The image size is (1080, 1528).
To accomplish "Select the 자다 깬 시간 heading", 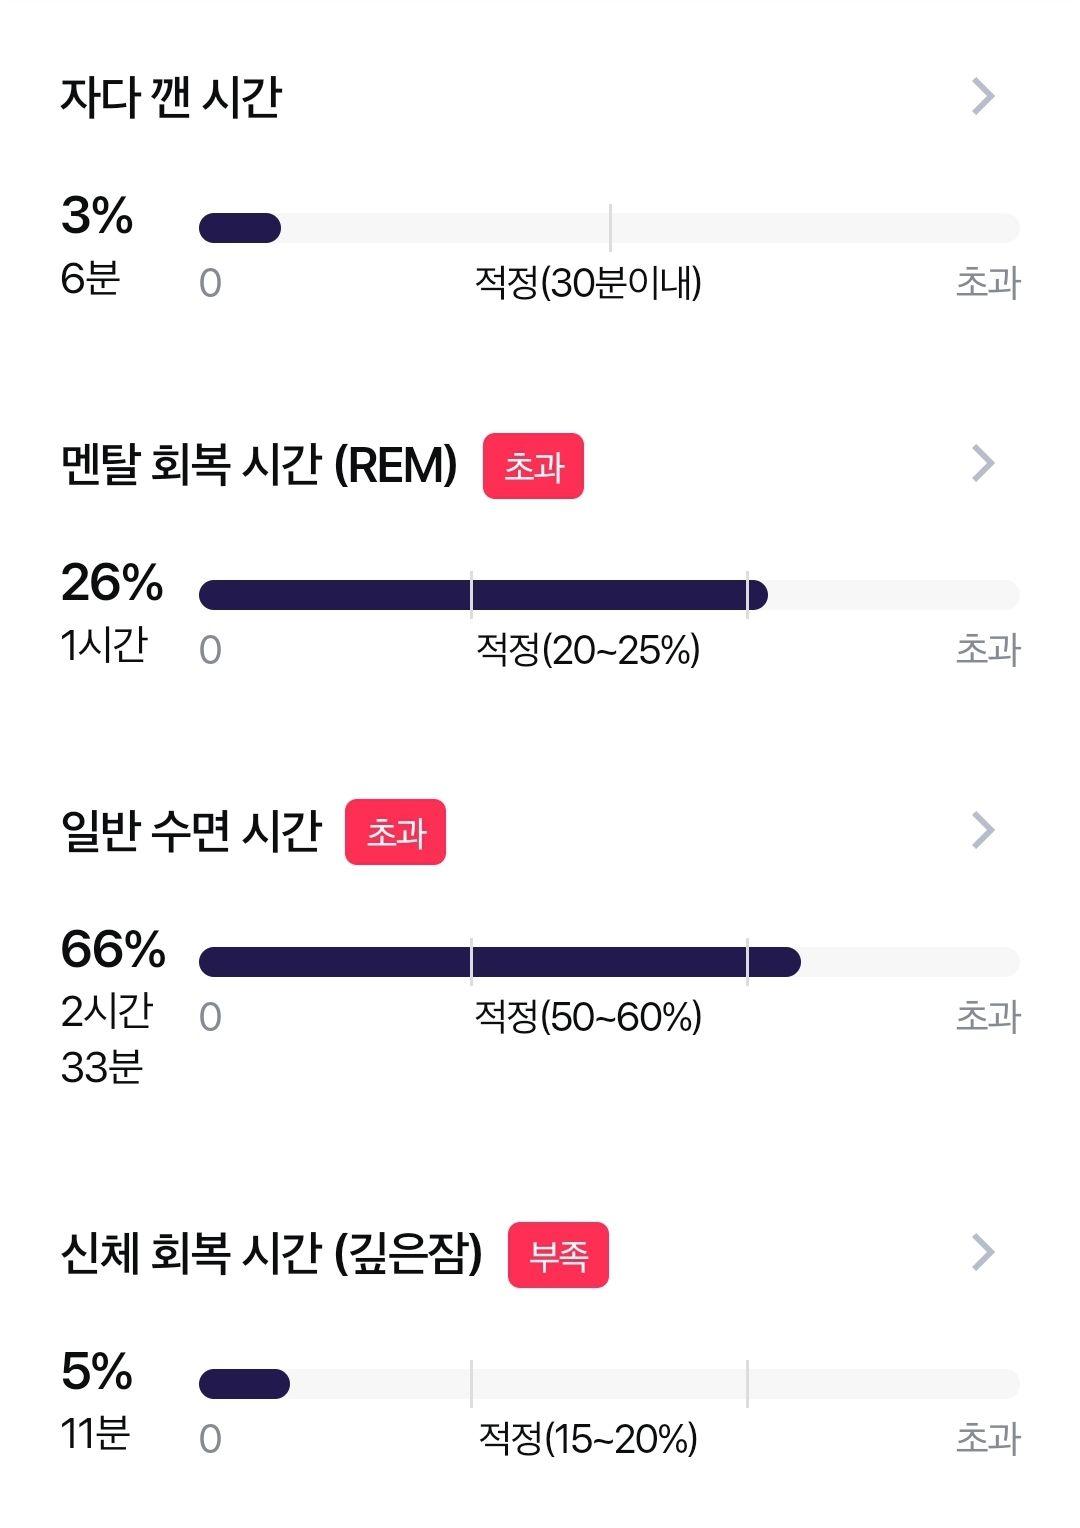I will click(x=171, y=98).
